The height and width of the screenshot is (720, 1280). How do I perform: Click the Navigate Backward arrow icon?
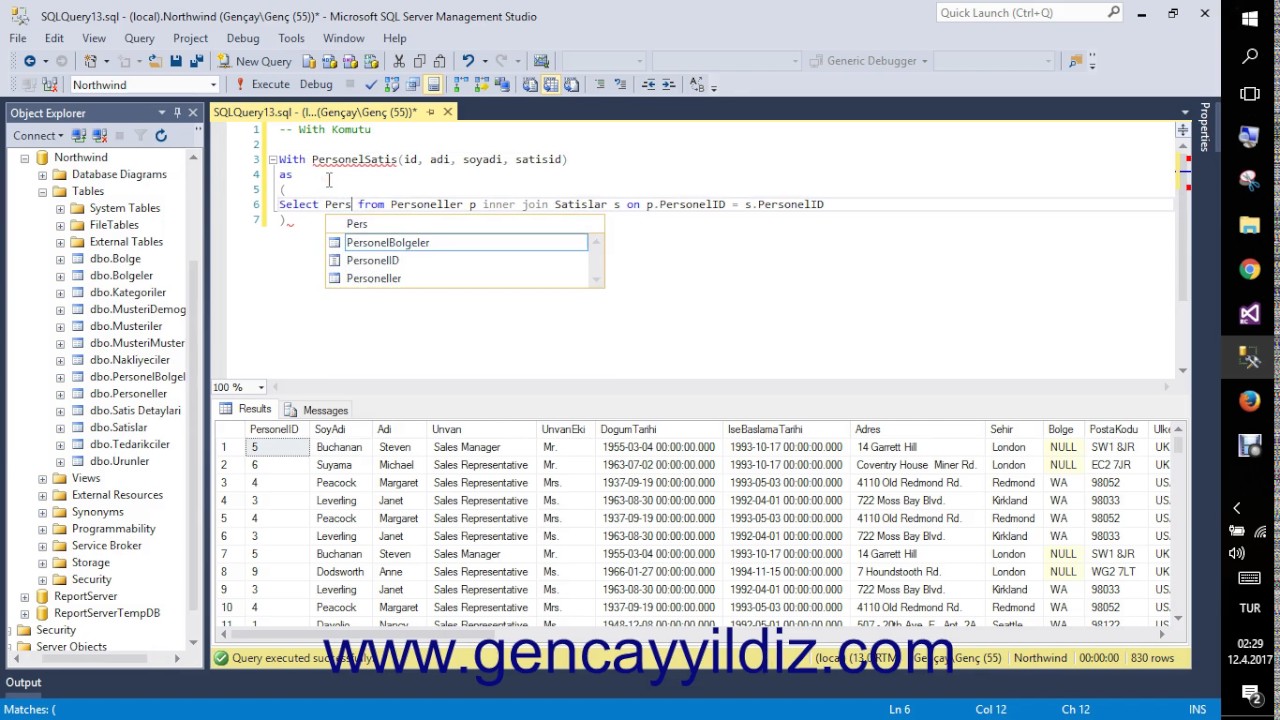(30, 61)
